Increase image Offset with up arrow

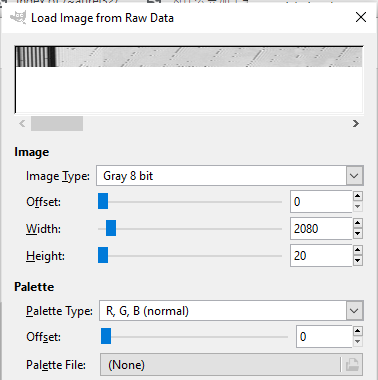tap(358, 196)
